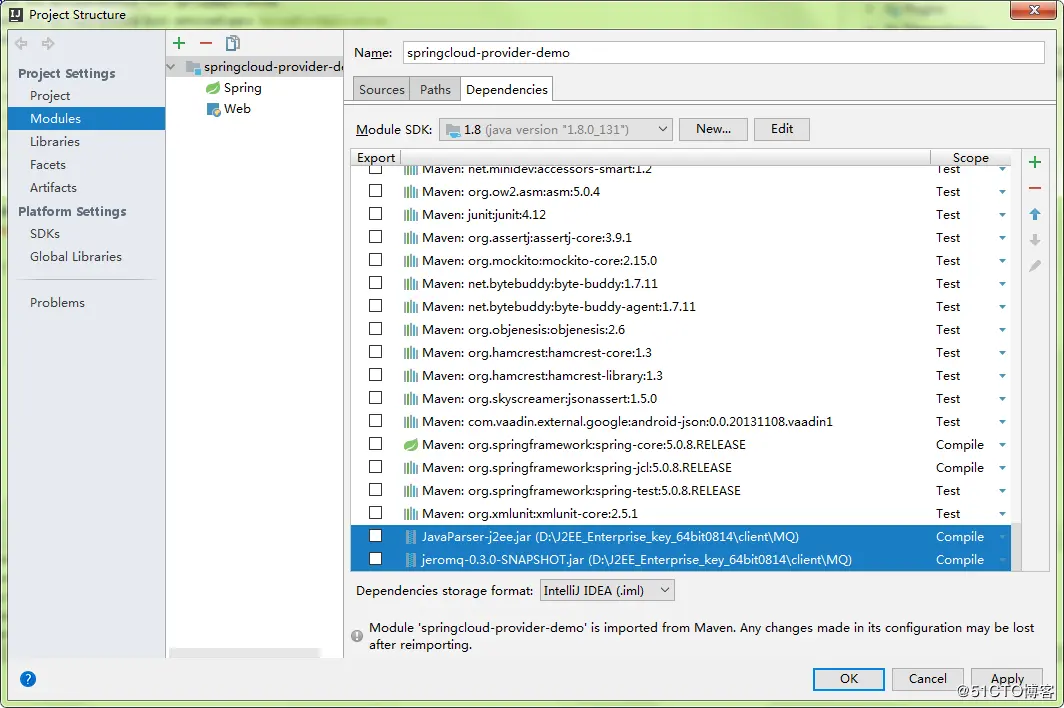The width and height of the screenshot is (1064, 708).
Task: Open Problems in the sidebar
Action: [x=58, y=303]
